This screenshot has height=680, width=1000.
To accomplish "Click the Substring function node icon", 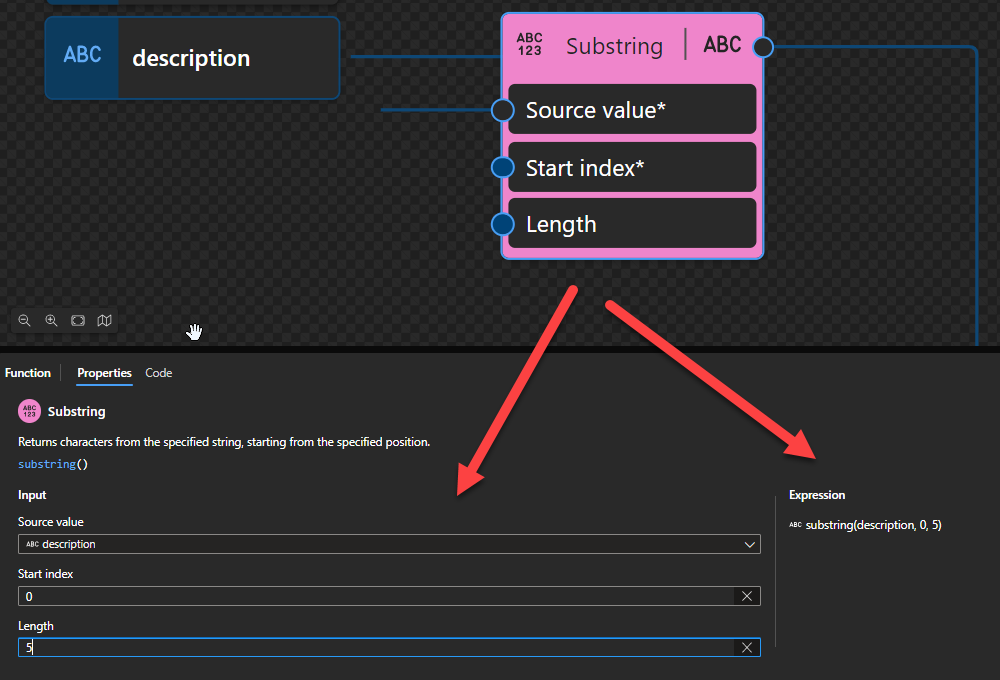I will (529, 45).
